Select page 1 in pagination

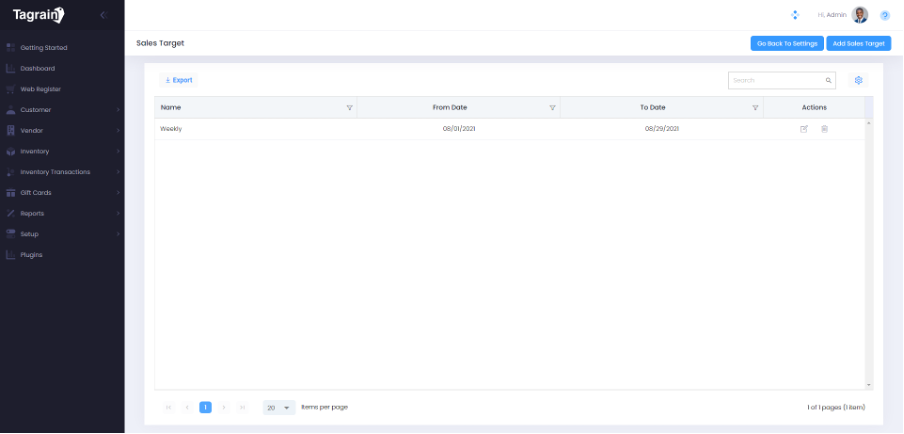click(205, 407)
